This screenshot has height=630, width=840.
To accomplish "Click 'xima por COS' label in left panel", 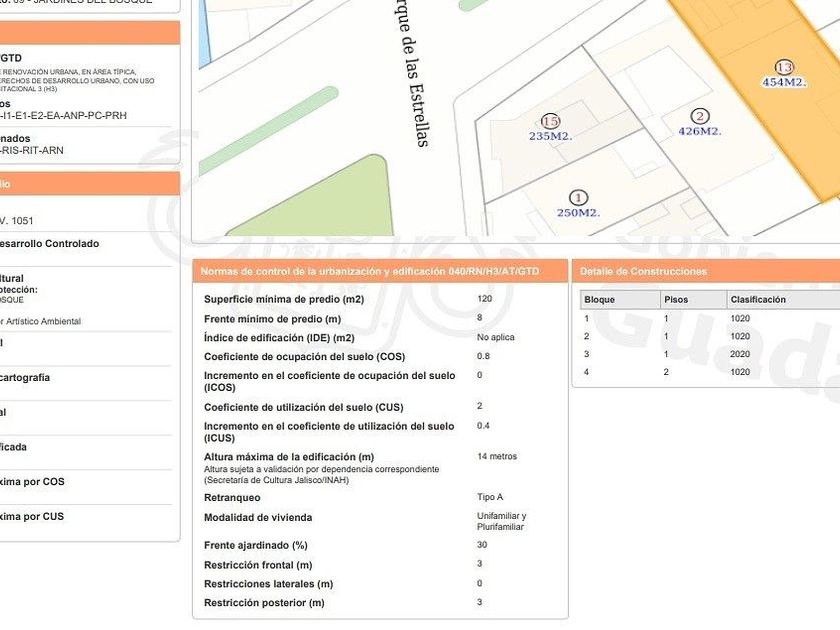I will (x=32, y=482).
